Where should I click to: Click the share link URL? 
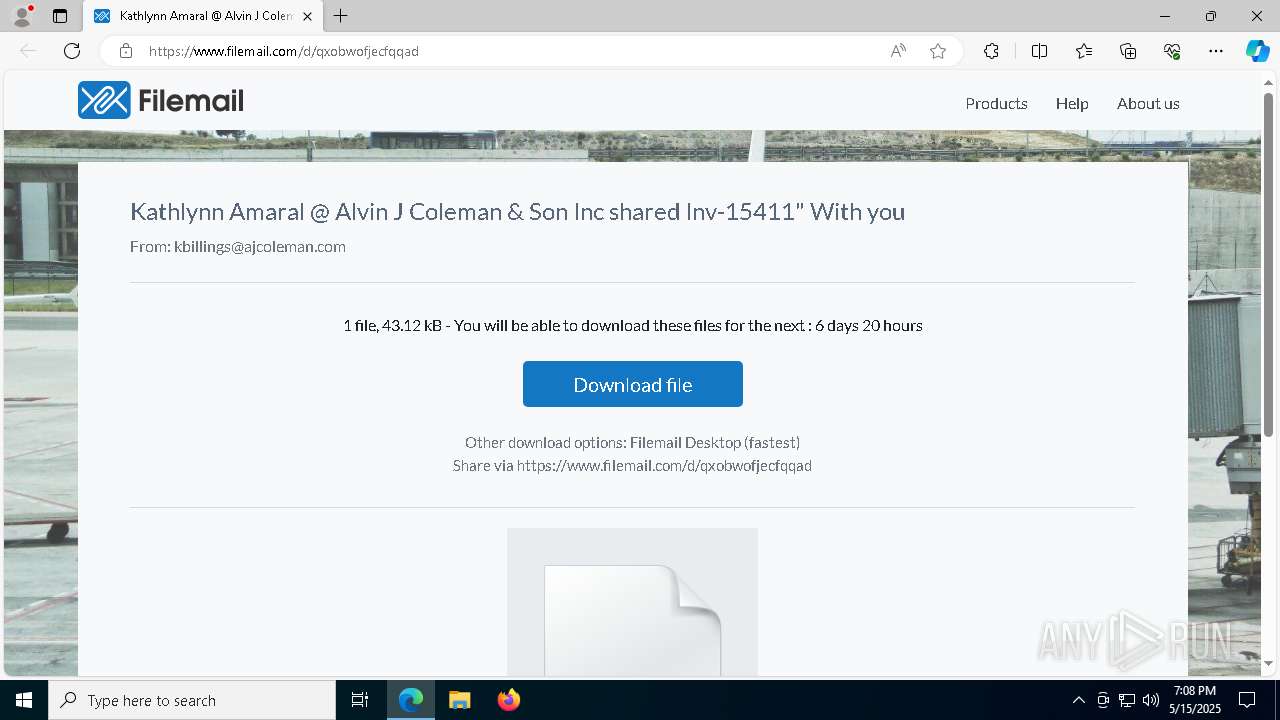[664, 466]
